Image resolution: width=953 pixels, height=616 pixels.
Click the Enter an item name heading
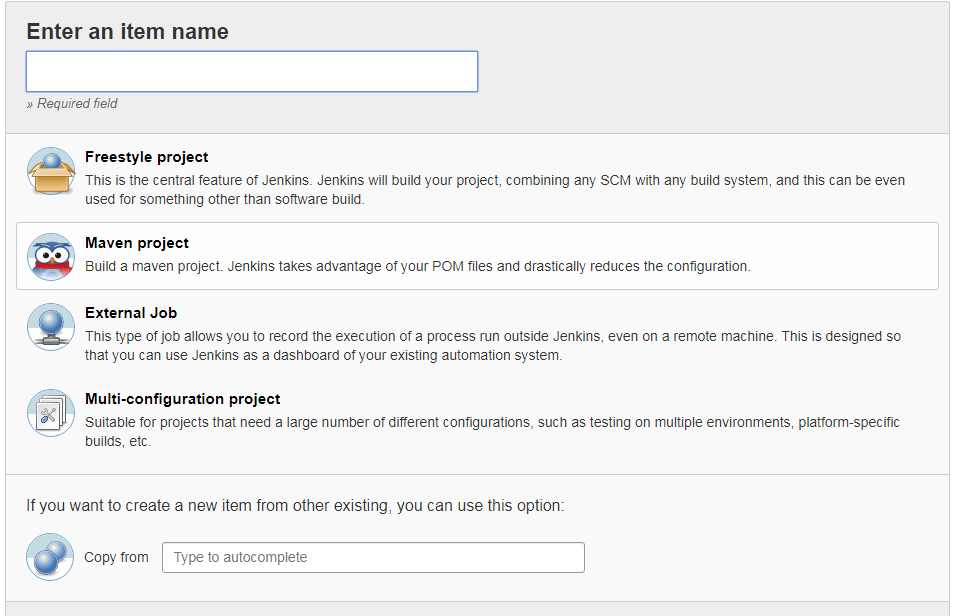127,32
